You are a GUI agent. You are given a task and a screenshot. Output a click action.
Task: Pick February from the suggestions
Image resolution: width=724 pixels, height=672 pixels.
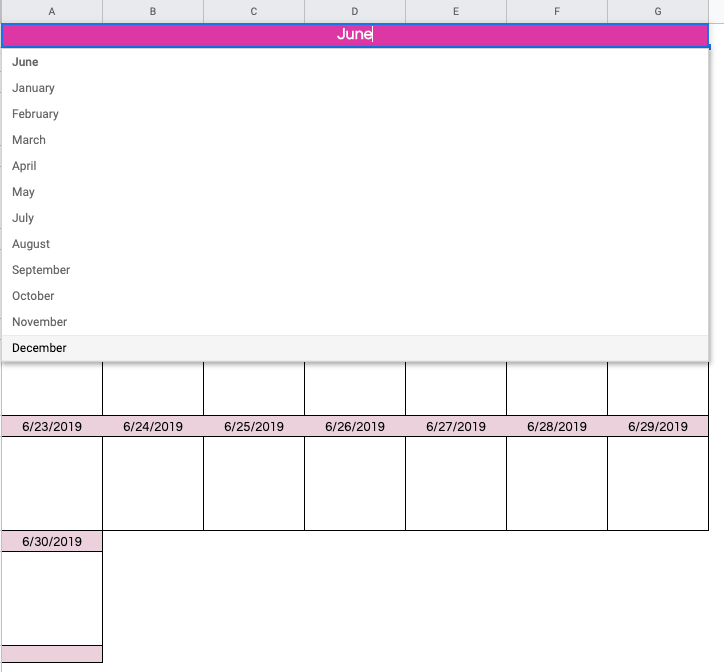pos(355,114)
